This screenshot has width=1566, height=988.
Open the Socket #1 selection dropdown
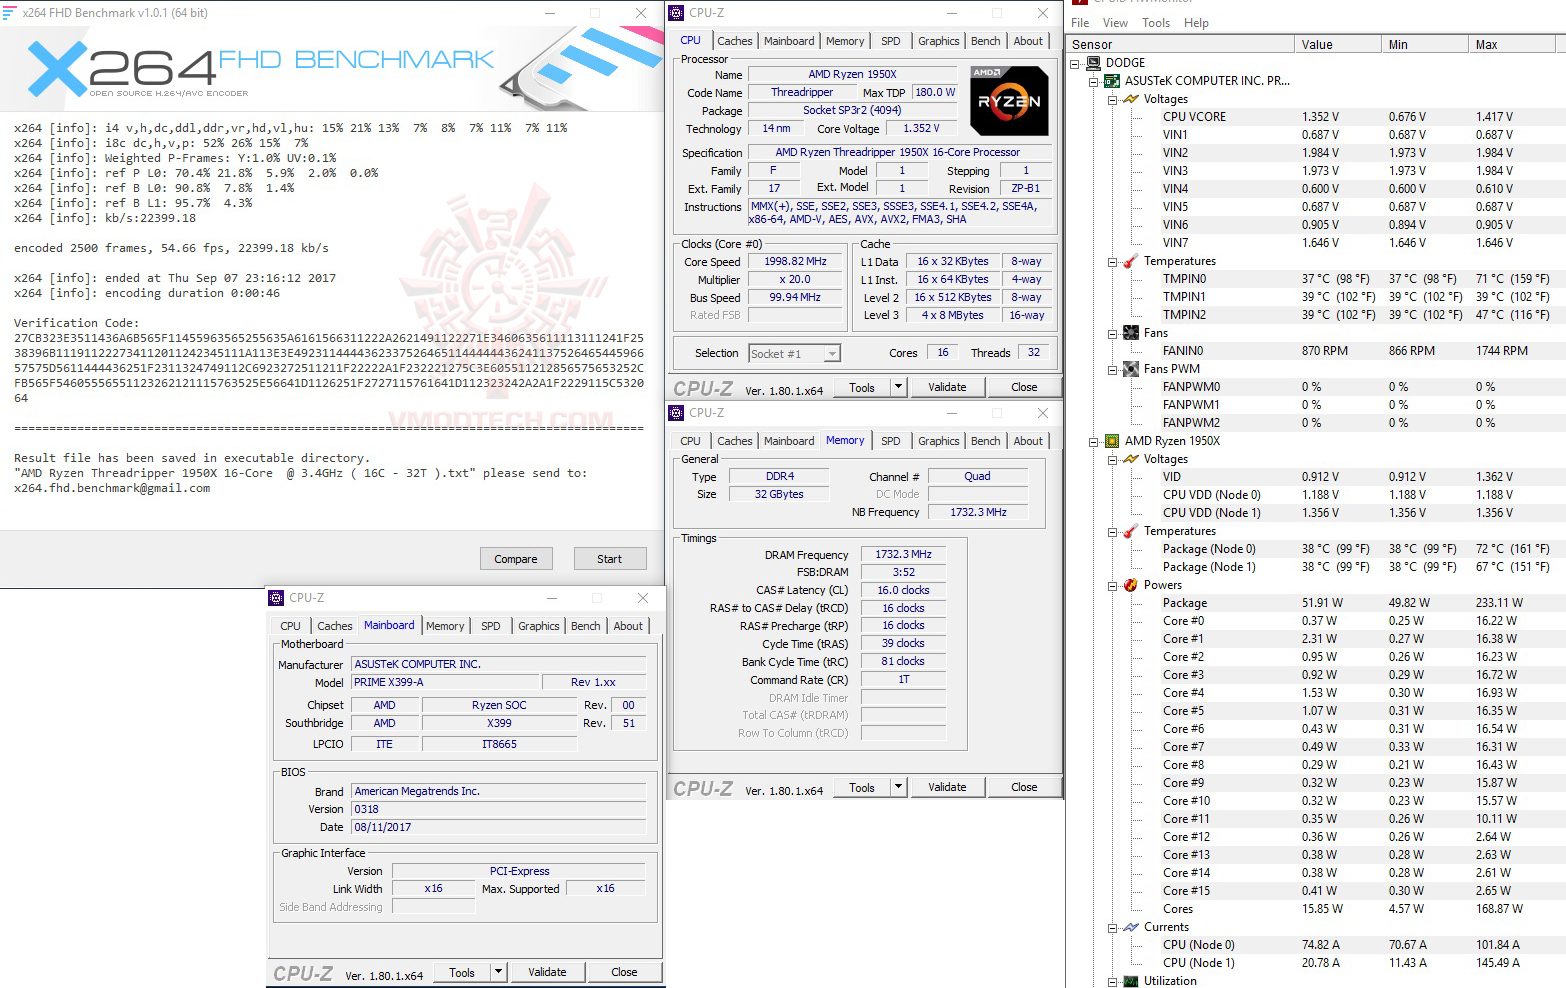point(830,352)
